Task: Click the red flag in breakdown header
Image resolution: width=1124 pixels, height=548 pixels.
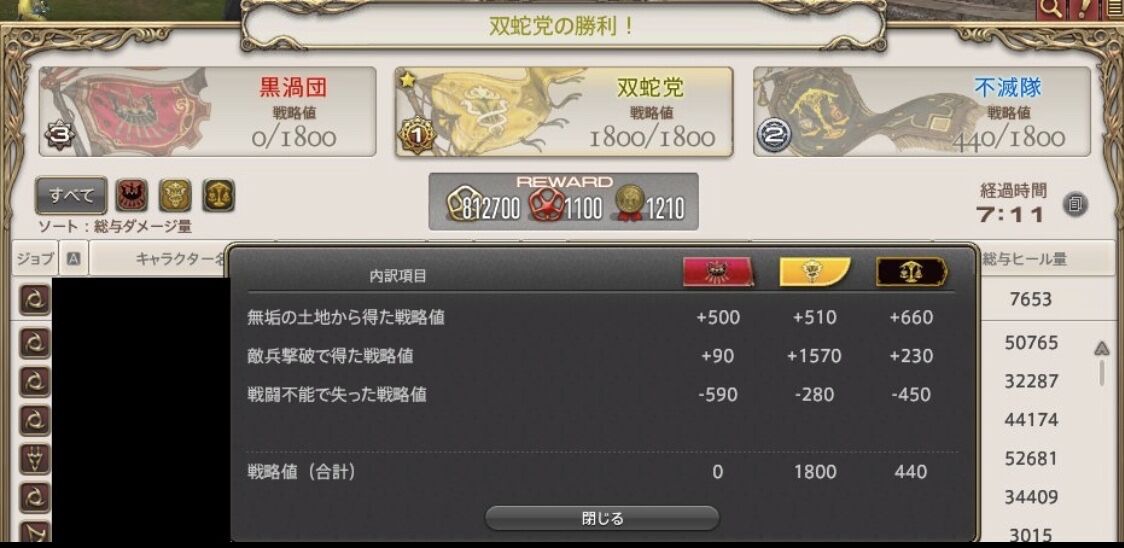Action: point(718,272)
